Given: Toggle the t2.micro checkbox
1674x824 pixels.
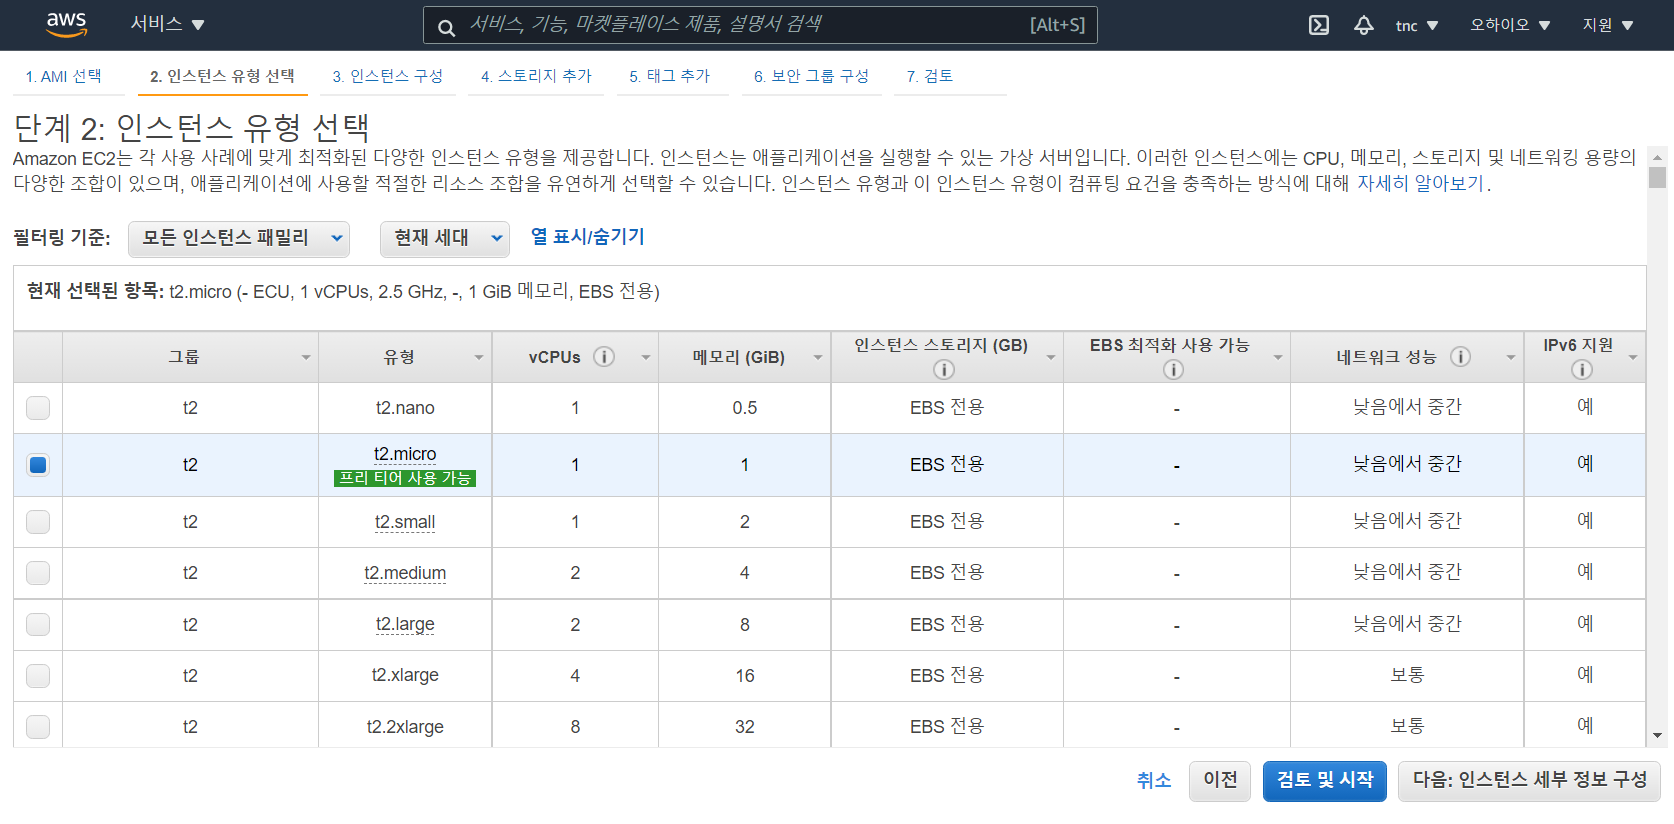Looking at the screenshot, I should point(38,465).
